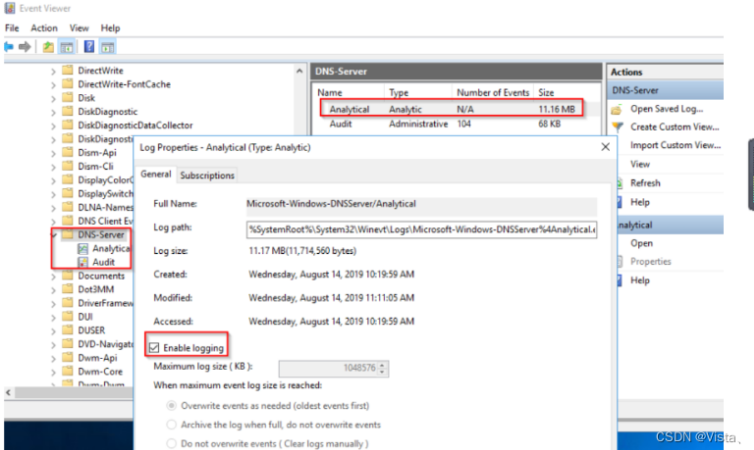Close the Log Properties dialog

(605, 147)
